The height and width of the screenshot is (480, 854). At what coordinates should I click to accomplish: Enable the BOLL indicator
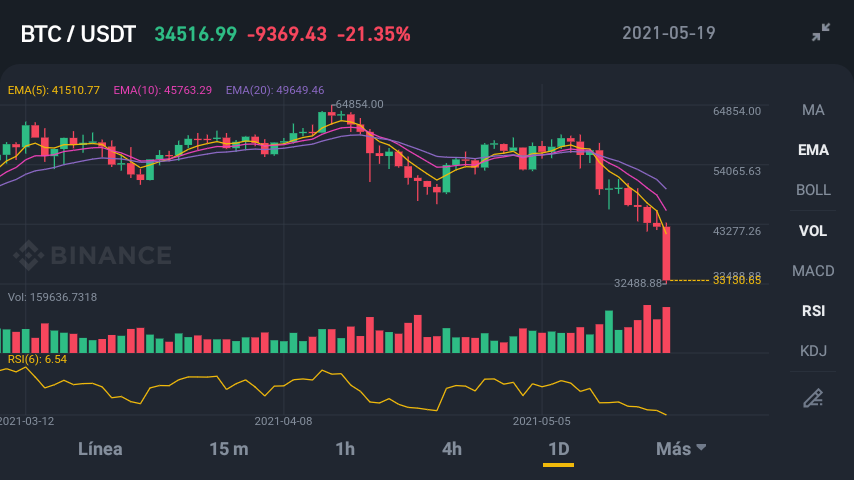pyautogui.click(x=813, y=190)
